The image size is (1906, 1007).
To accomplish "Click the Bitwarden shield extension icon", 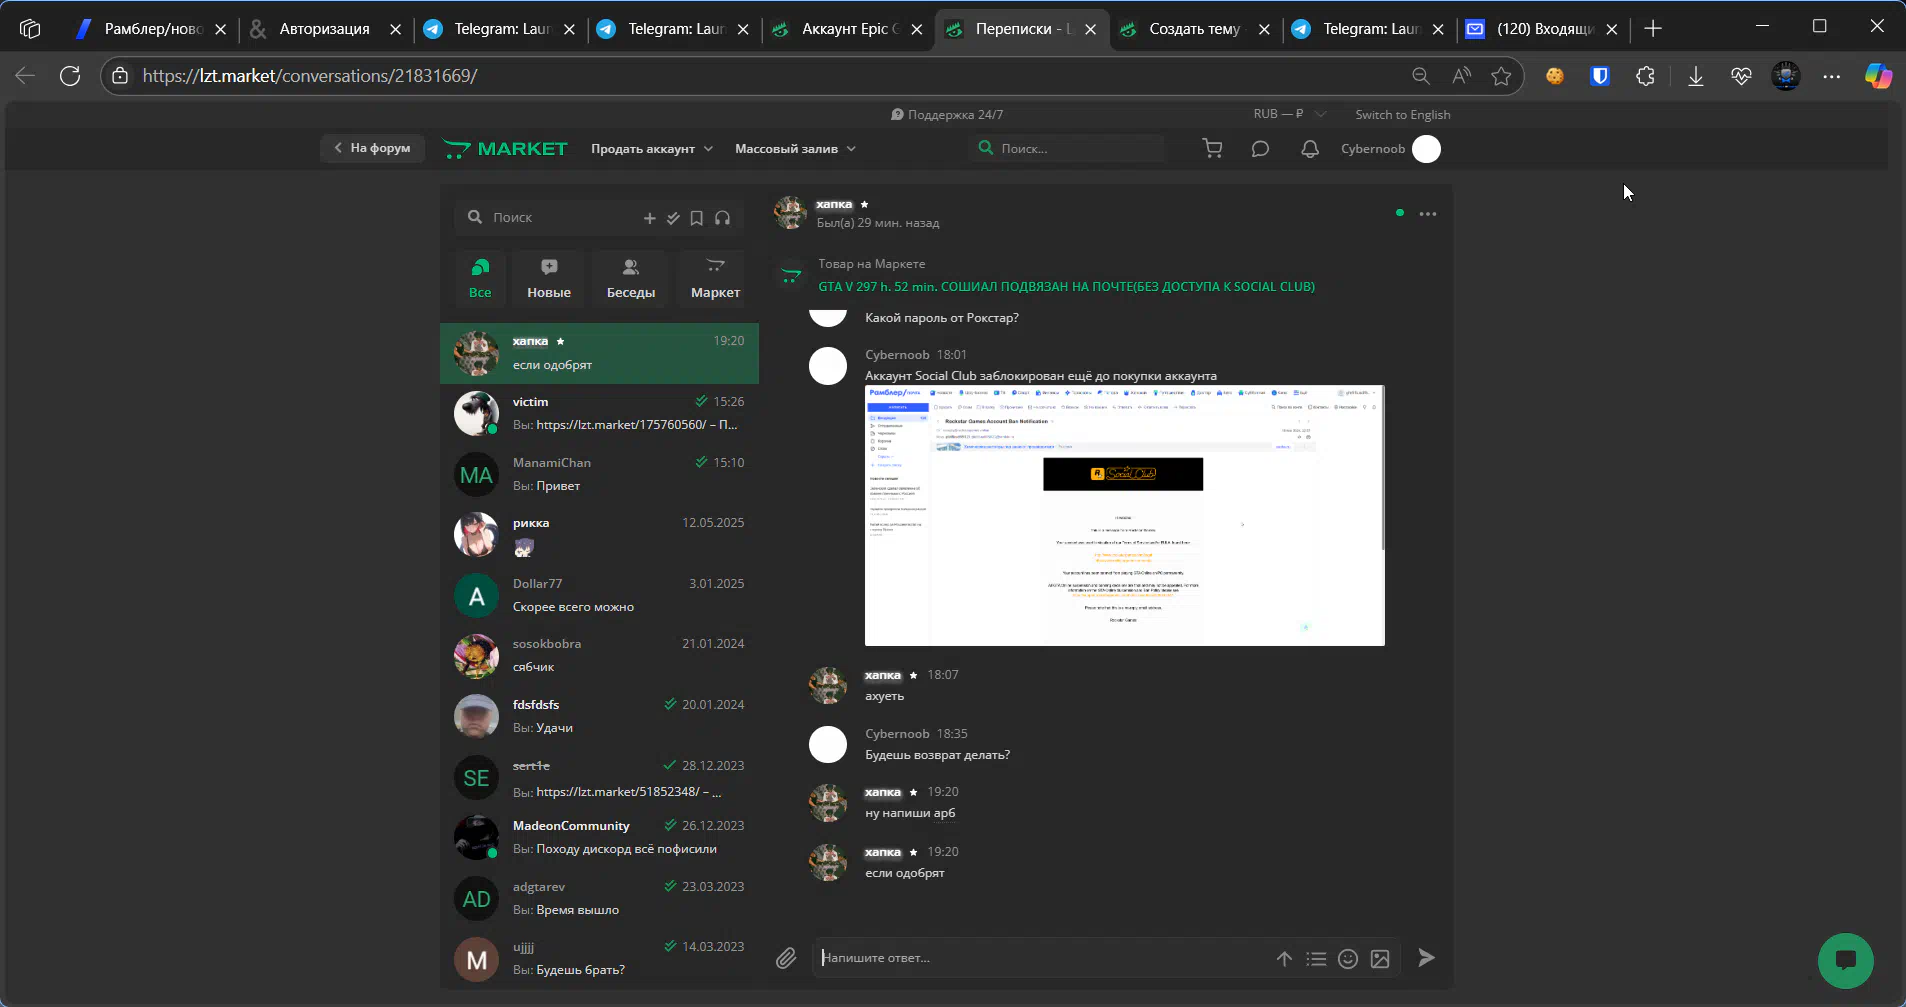I will click(x=1599, y=76).
